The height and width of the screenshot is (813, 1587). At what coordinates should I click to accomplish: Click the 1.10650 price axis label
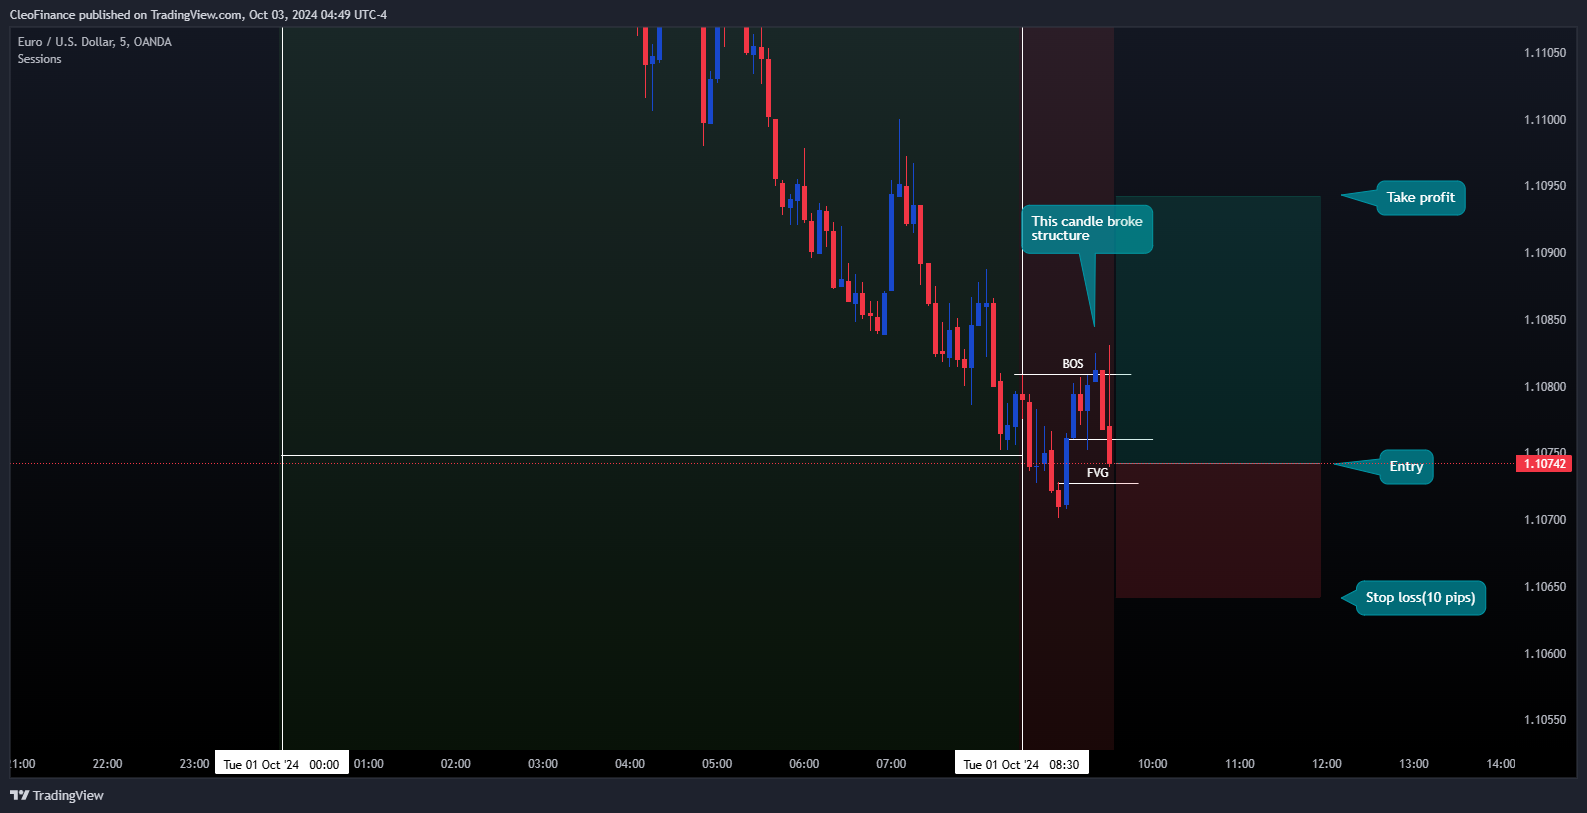(1545, 587)
